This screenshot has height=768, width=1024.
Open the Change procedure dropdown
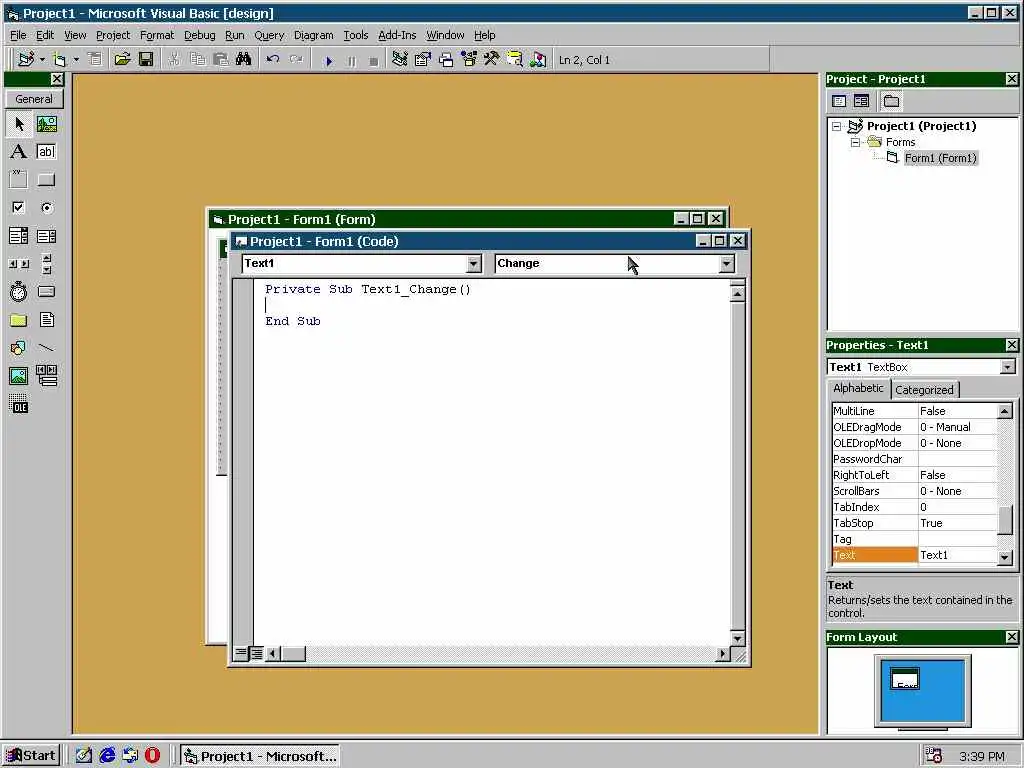pos(726,264)
